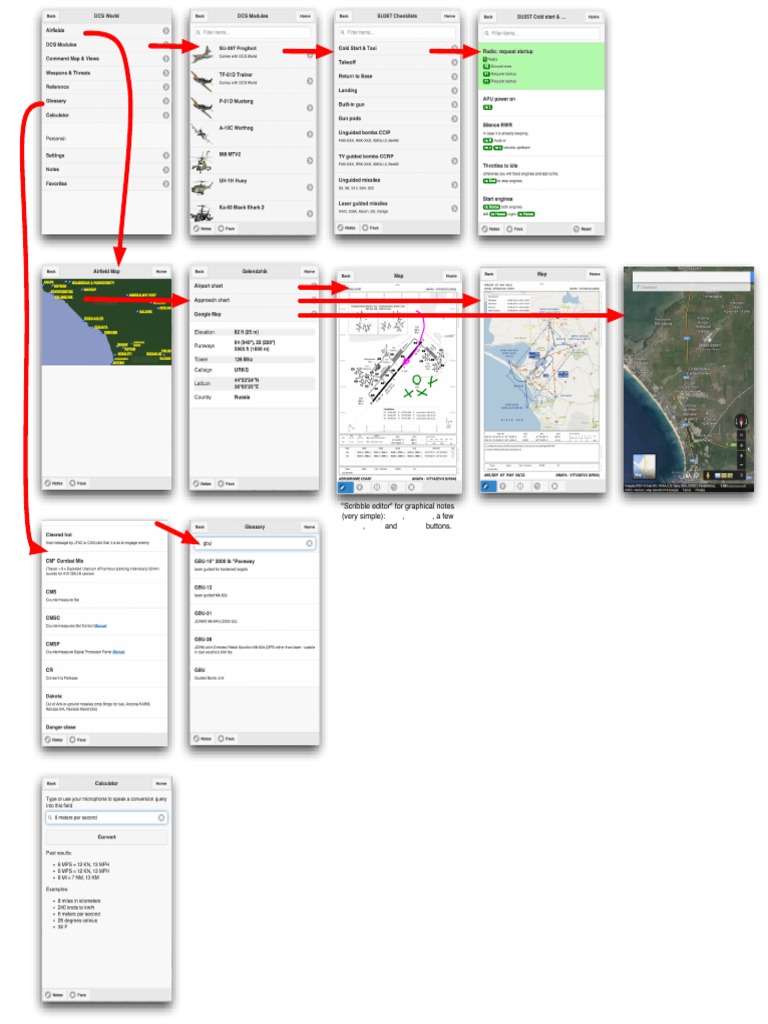Open Gun pods checklist chevron
The height and width of the screenshot is (1024, 768).
pyautogui.click(x=454, y=119)
